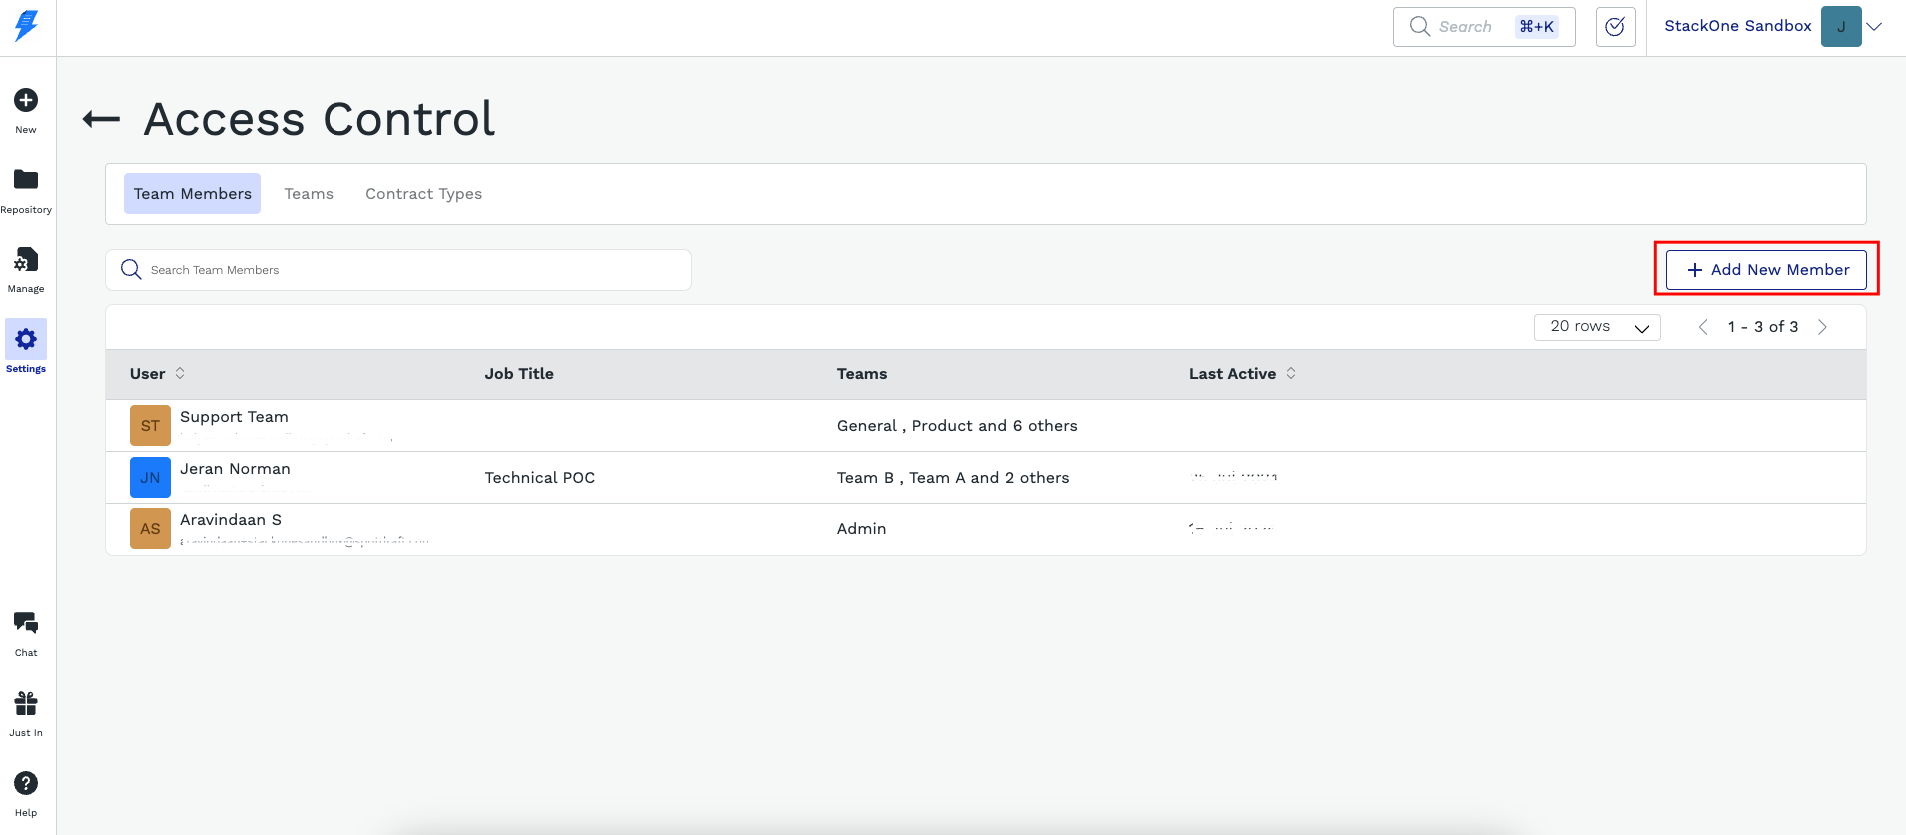Click the magnifier icon in team search

(131, 270)
